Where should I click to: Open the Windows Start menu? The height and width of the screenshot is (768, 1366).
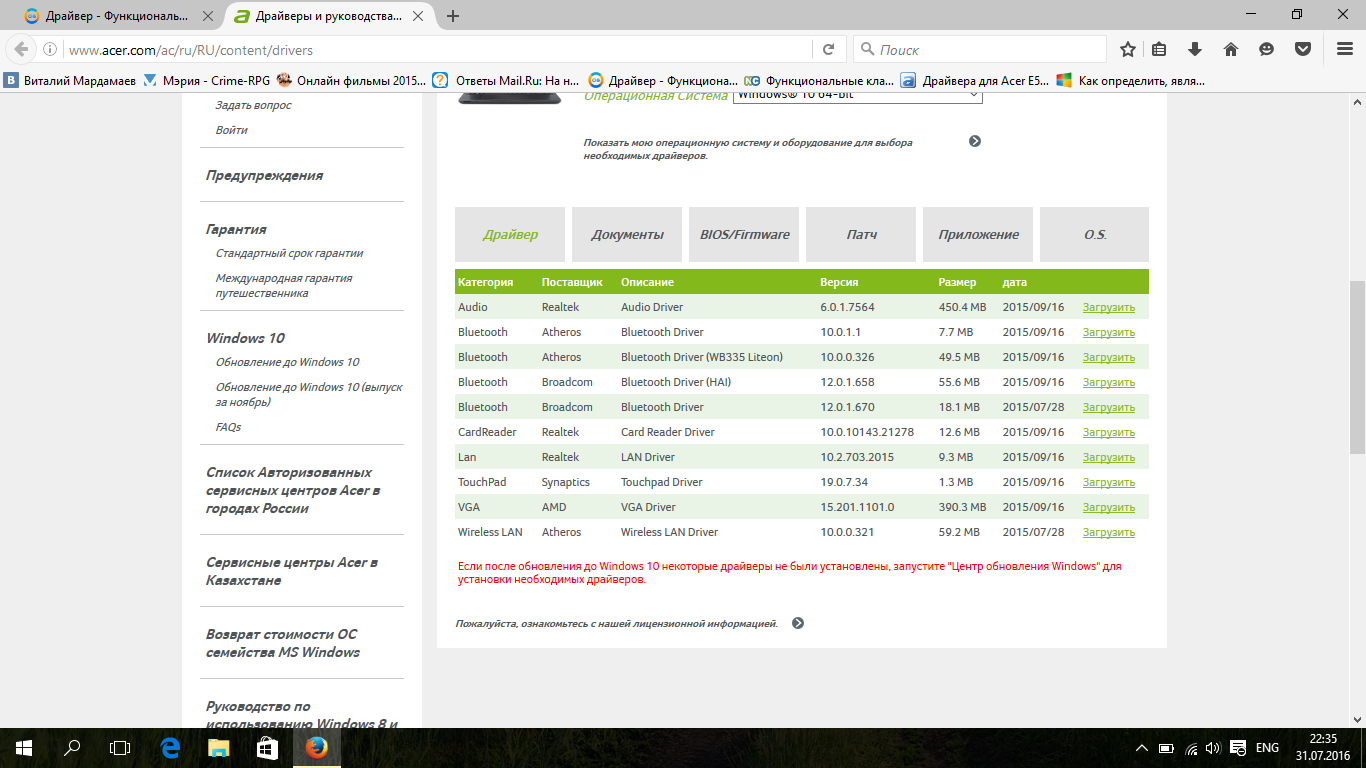[24, 747]
